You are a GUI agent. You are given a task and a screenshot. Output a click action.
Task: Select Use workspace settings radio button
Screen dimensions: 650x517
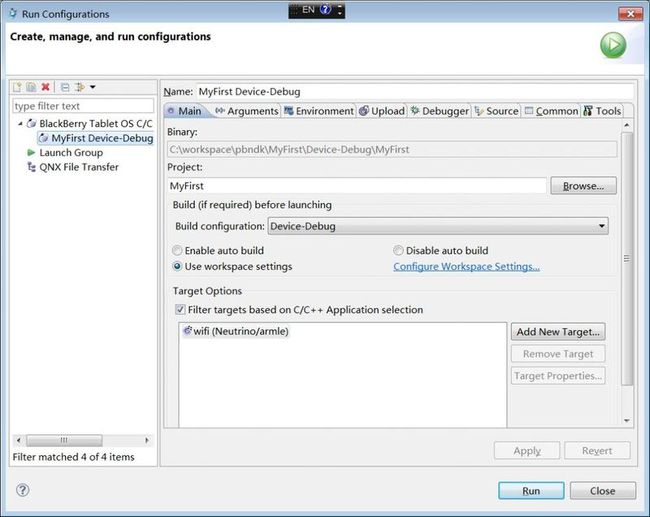(177, 266)
